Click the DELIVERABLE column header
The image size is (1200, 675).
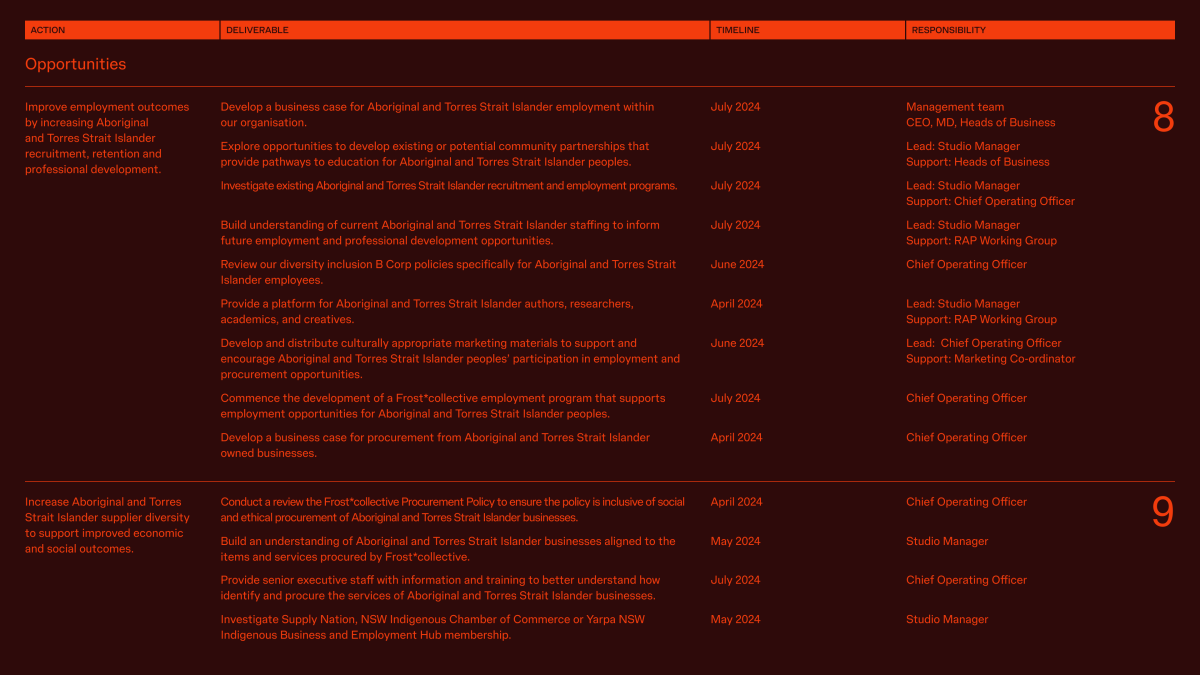pos(257,30)
